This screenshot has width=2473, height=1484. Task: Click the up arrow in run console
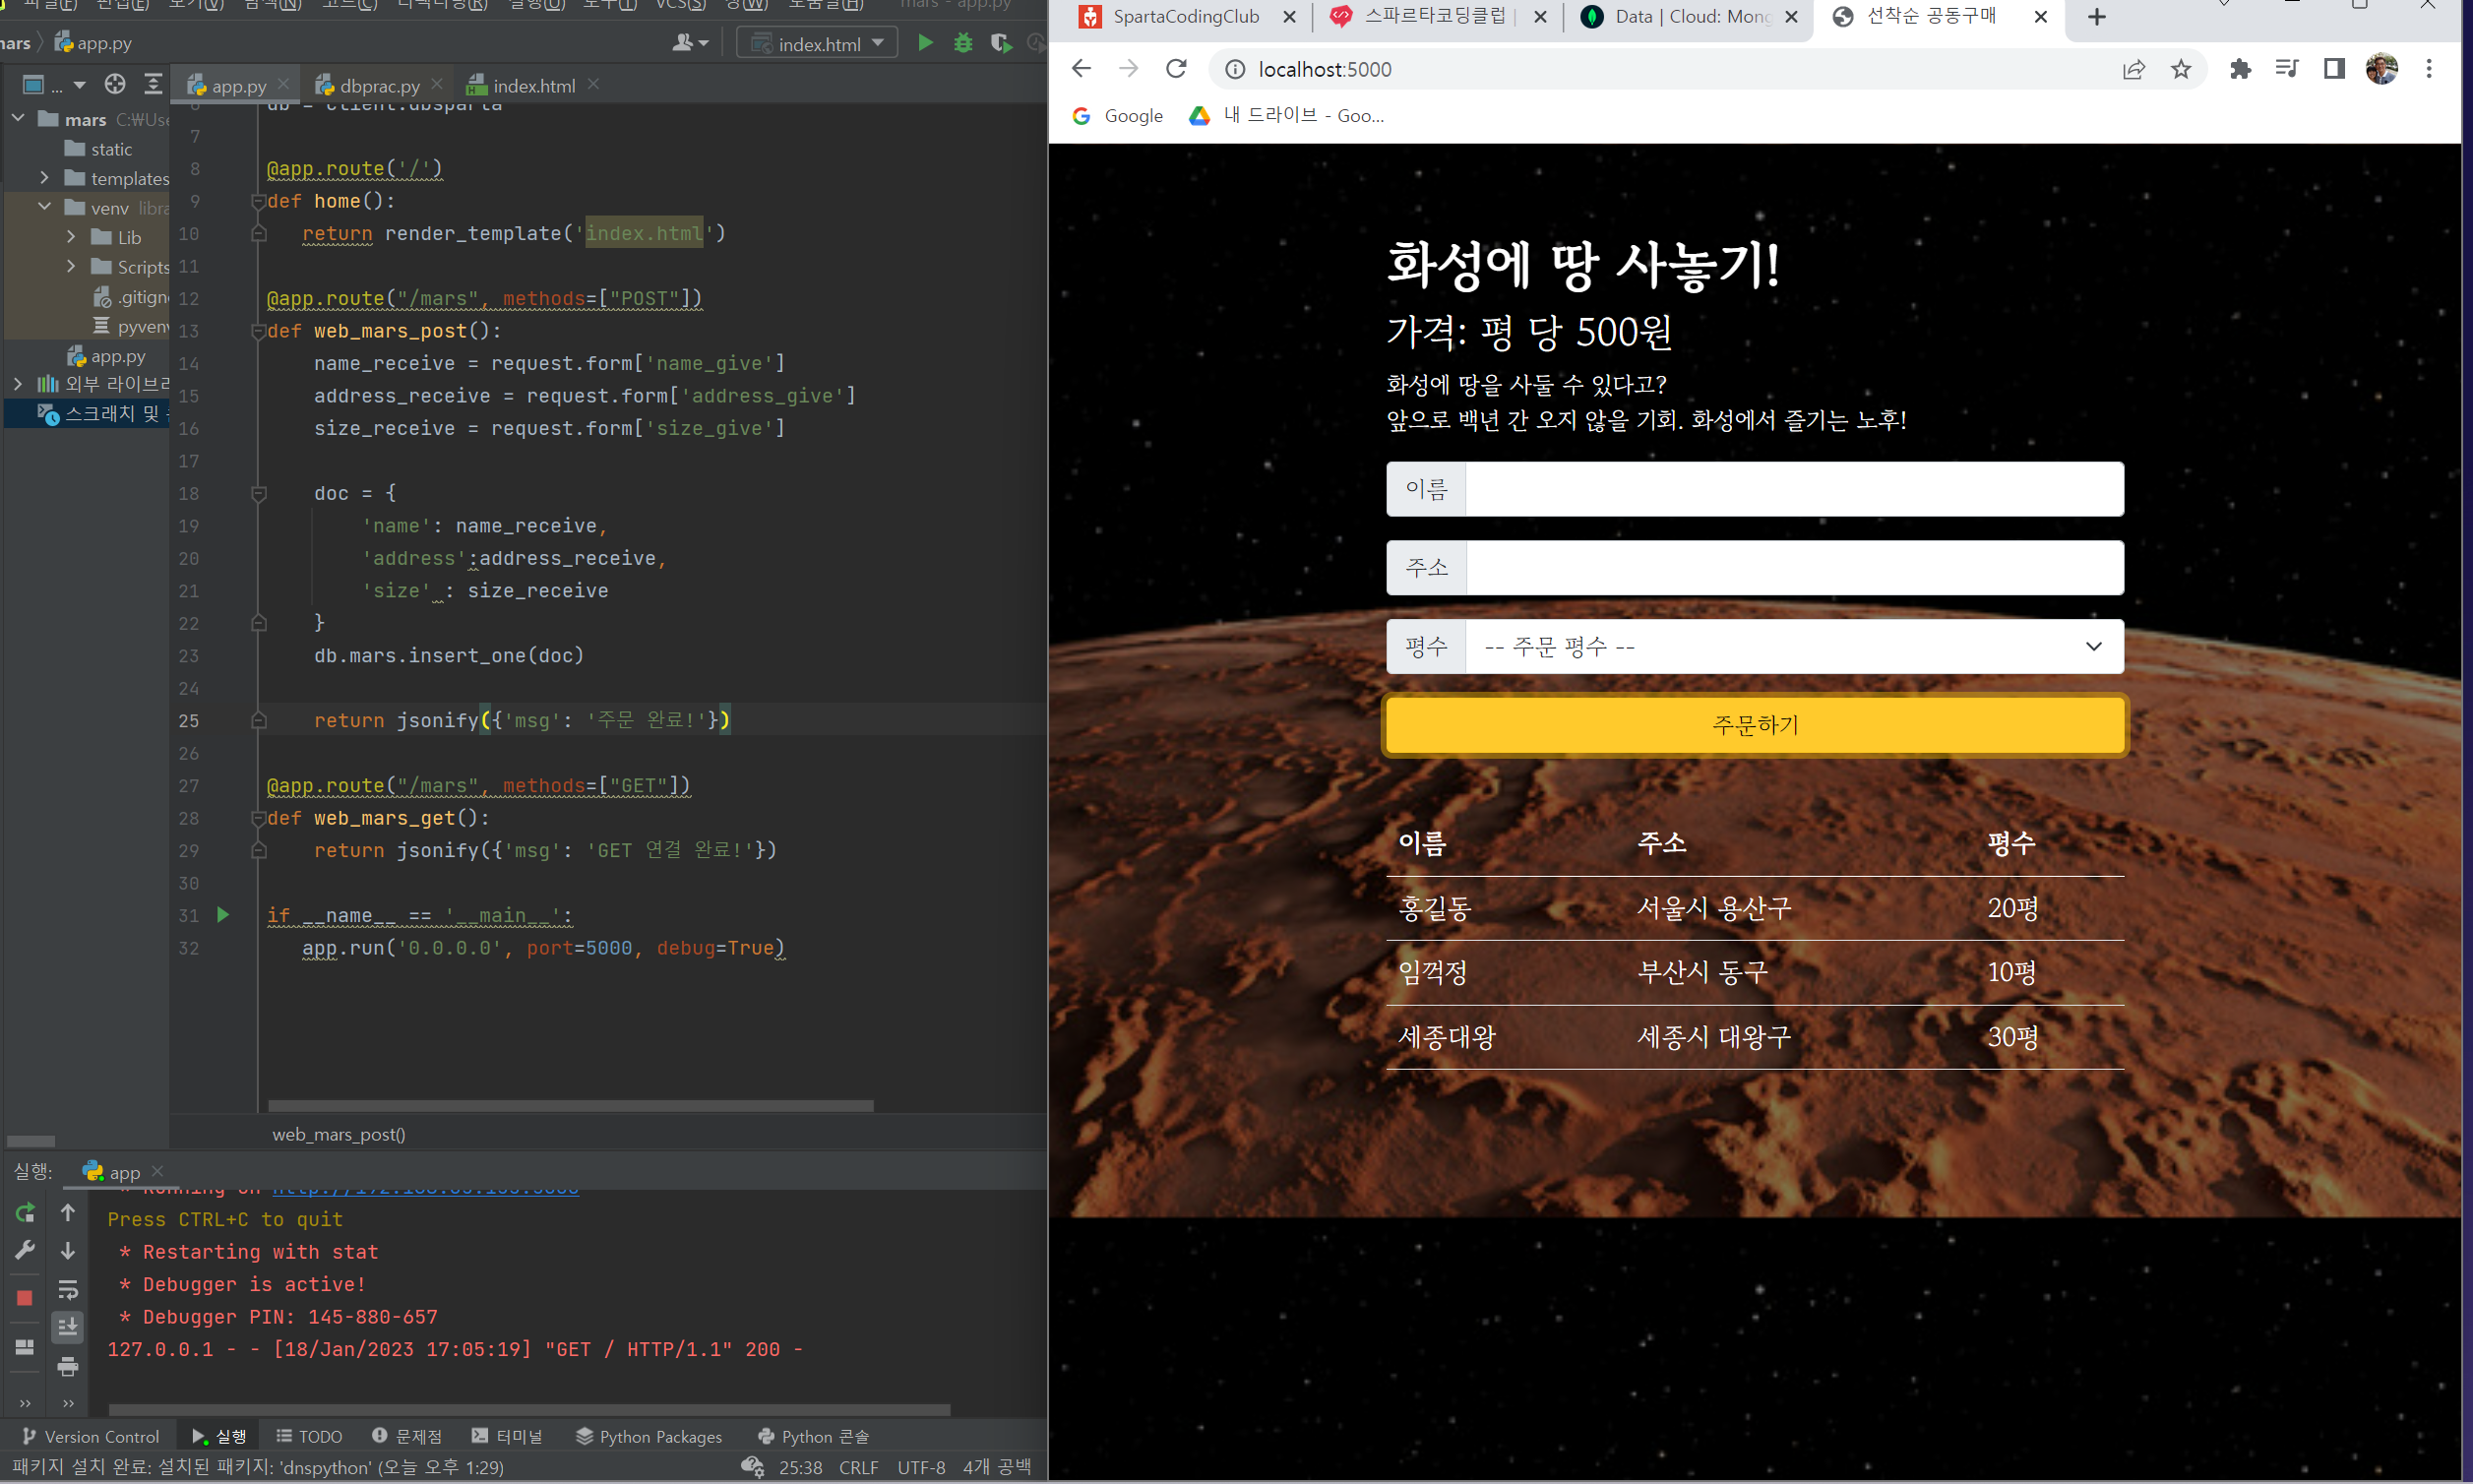click(x=68, y=1212)
